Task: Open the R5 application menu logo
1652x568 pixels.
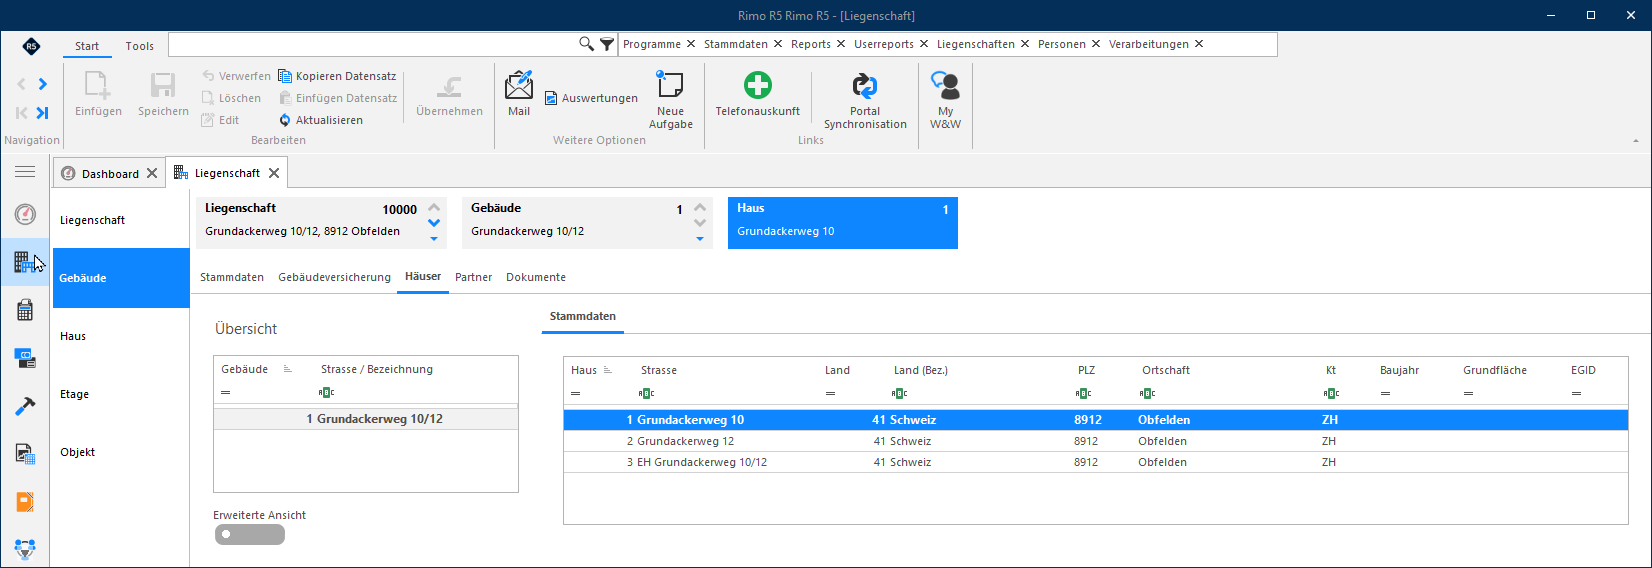Action: tap(31, 46)
